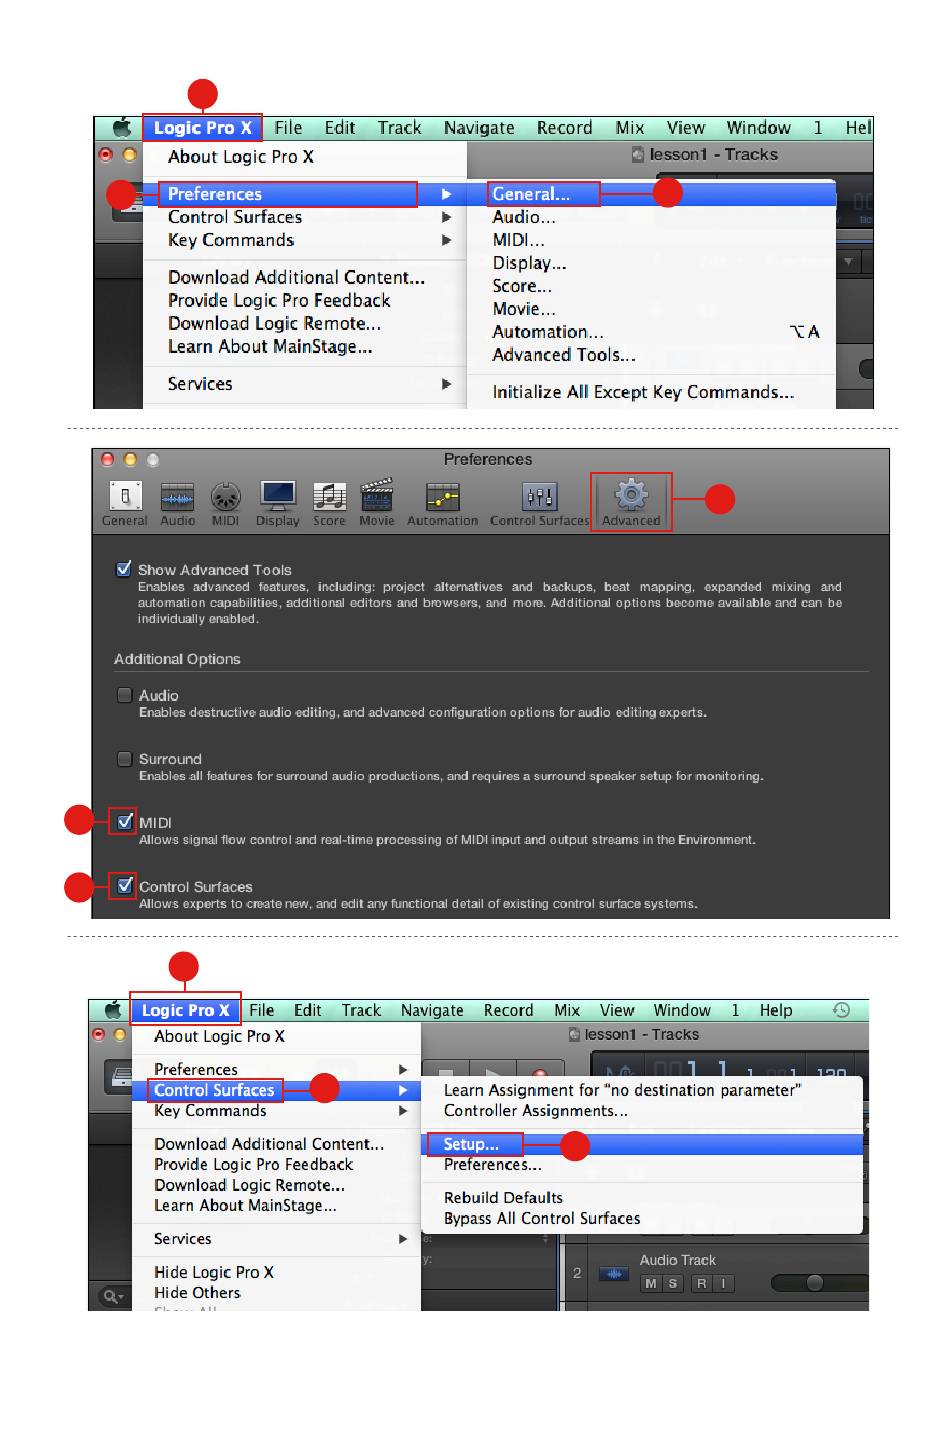Select the Automation preferences icon
950x1440 pixels.
442,497
